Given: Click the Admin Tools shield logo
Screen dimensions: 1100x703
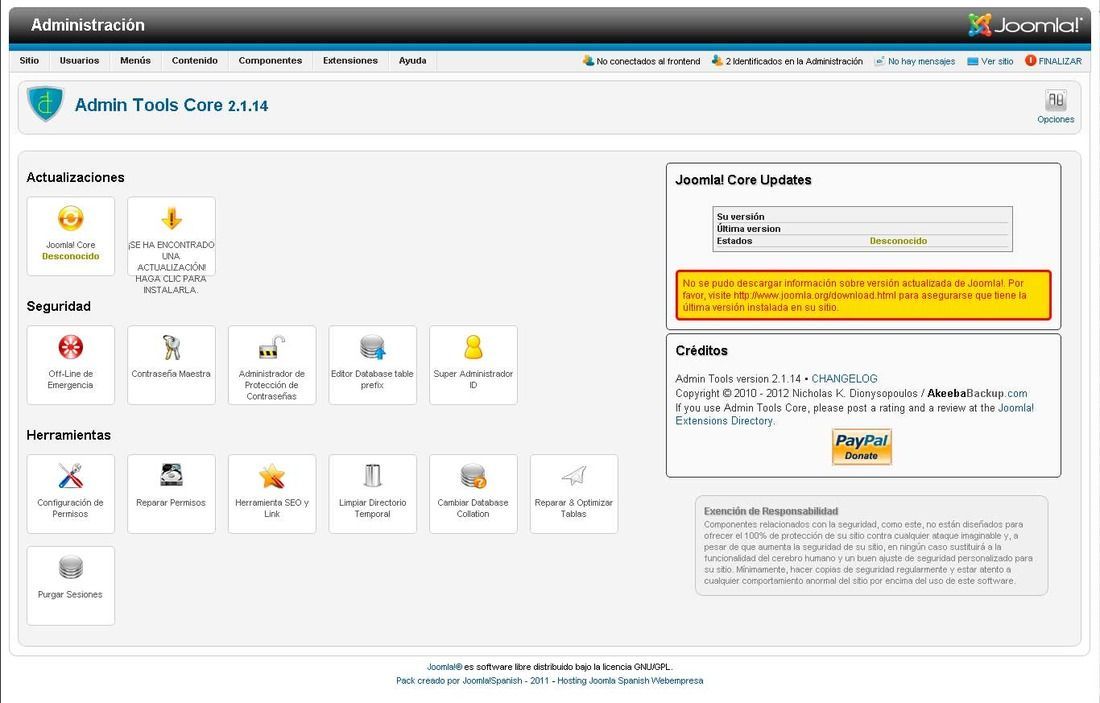Looking at the screenshot, I should pos(46,103).
